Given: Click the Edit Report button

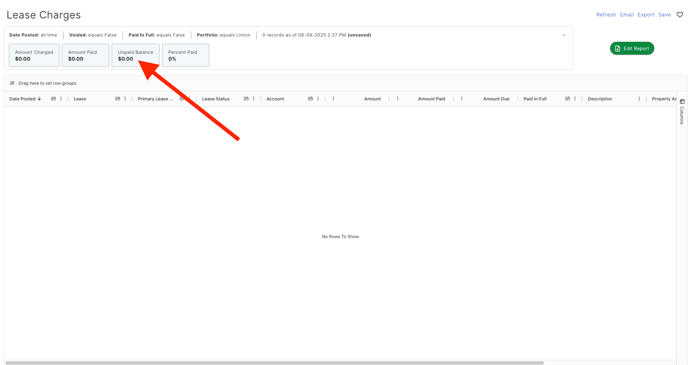Looking at the screenshot, I should [x=632, y=48].
